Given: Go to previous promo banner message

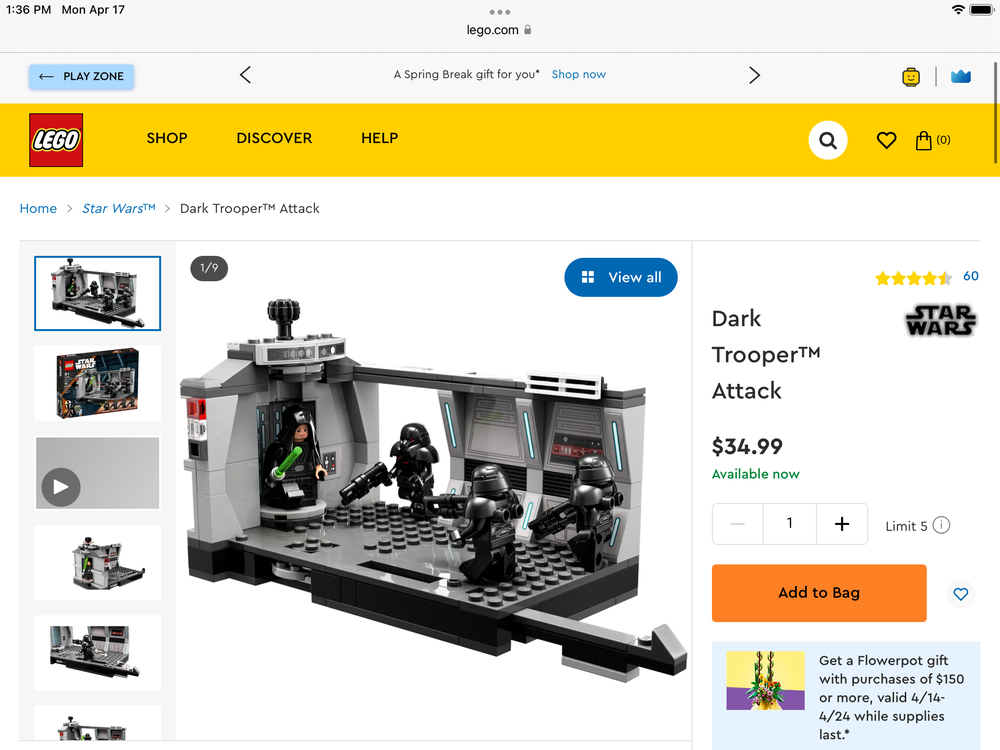Looking at the screenshot, I should [246, 75].
